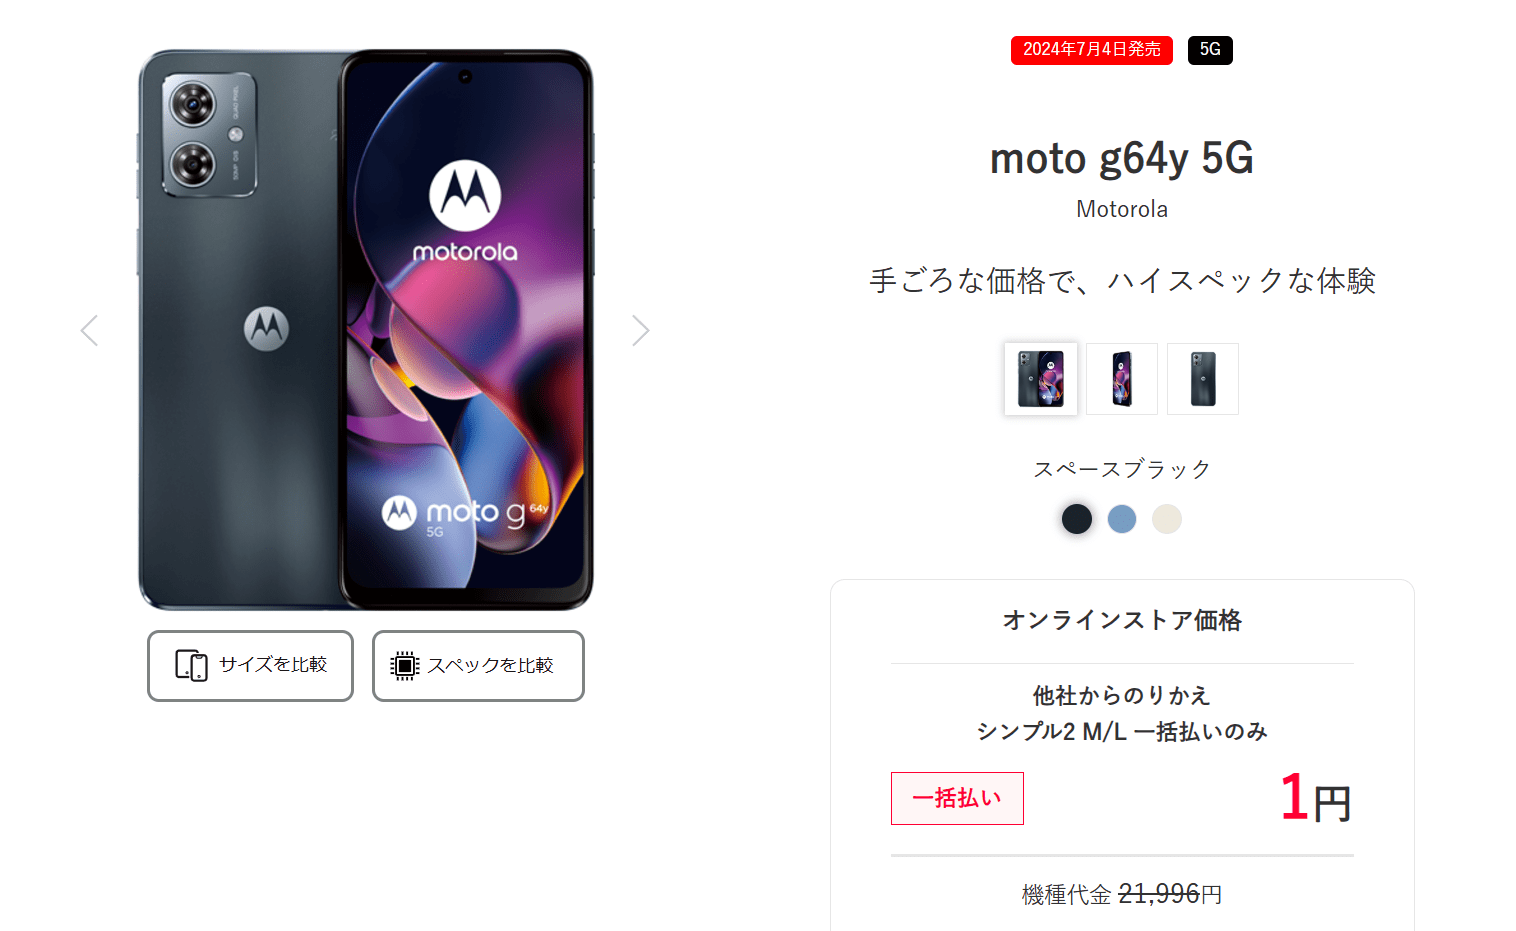Viewport: 1516px width, 931px height.
Task: Click the Motorola brand name text
Action: pos(1122,209)
